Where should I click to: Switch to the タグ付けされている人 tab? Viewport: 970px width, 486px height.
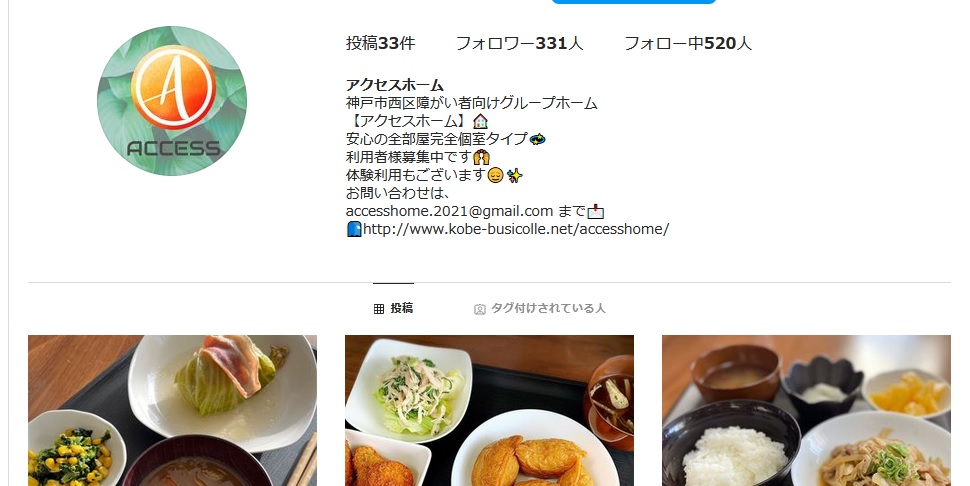tap(539, 308)
